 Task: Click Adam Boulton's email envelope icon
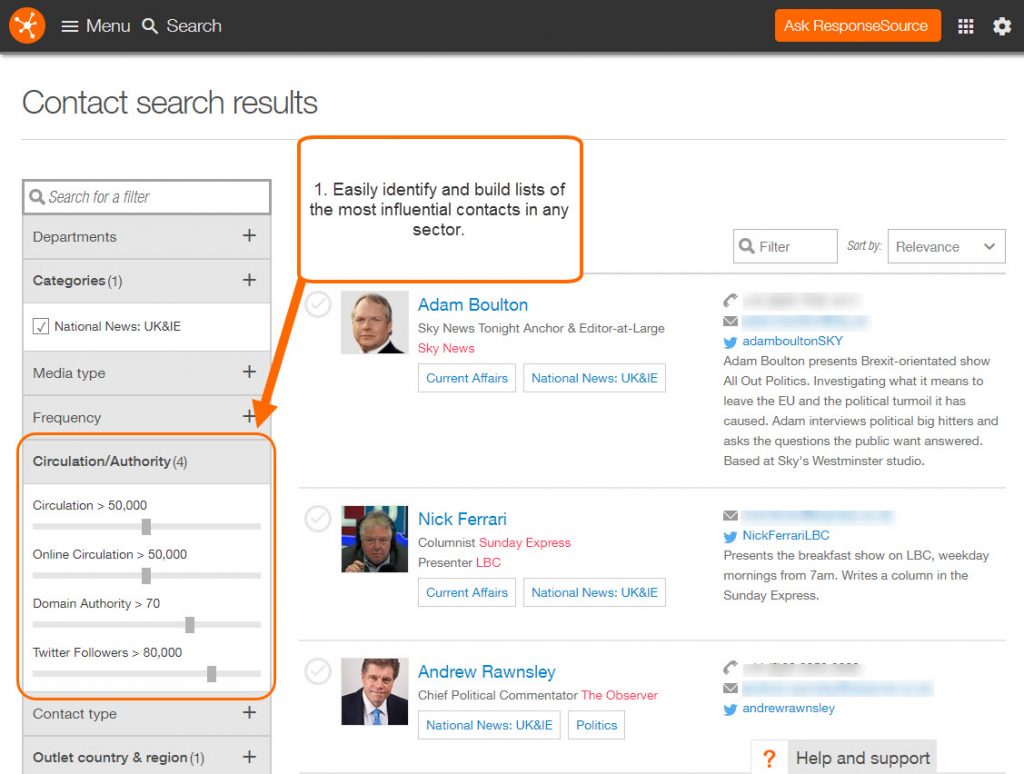730,321
